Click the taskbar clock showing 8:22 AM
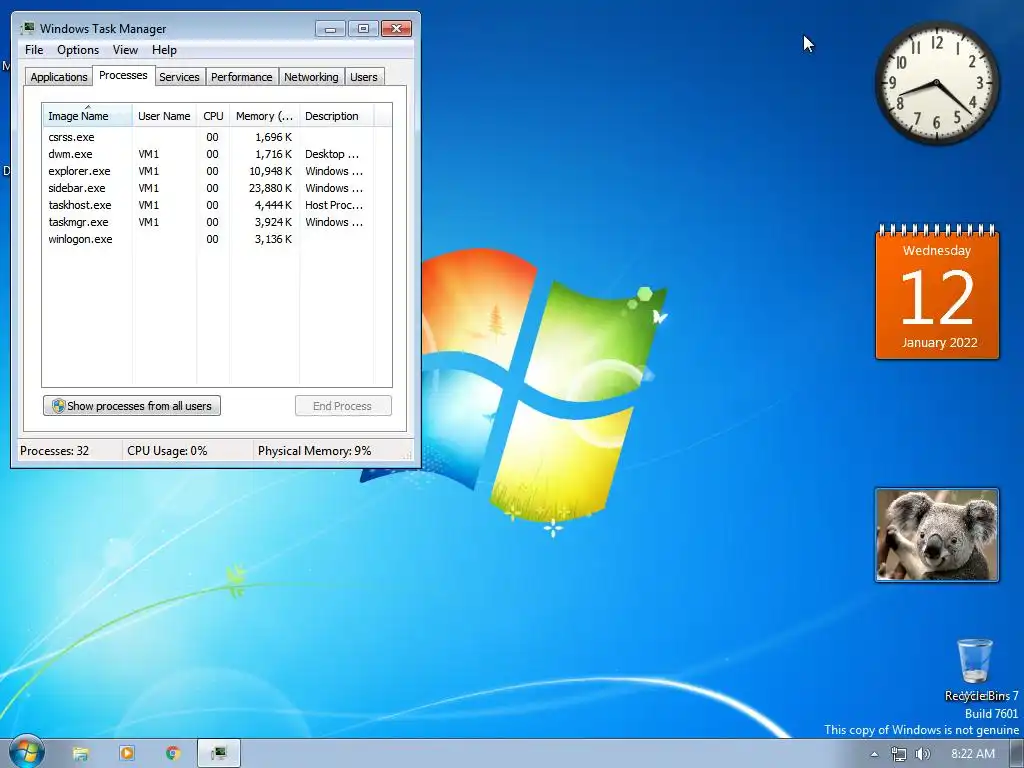The image size is (1024, 768). [x=972, y=754]
